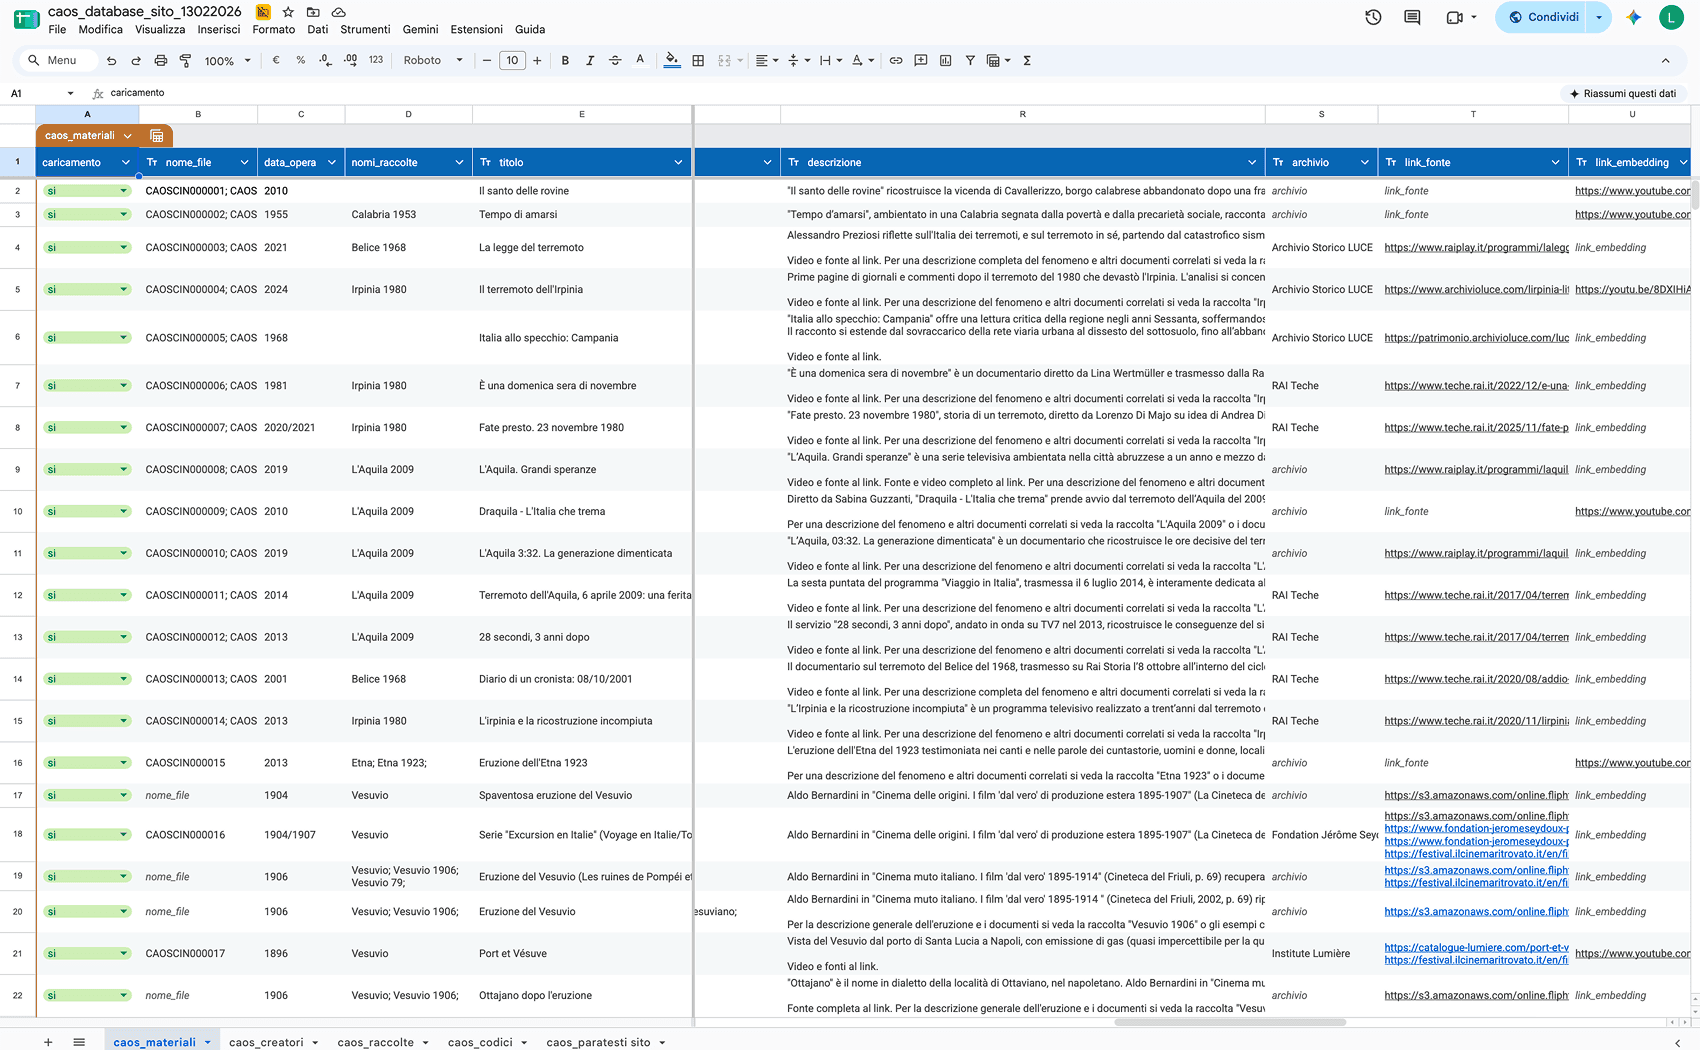Viewport: 1700px width, 1050px height.
Task: Open the Gemini sparkle icon
Action: tap(1634, 17)
